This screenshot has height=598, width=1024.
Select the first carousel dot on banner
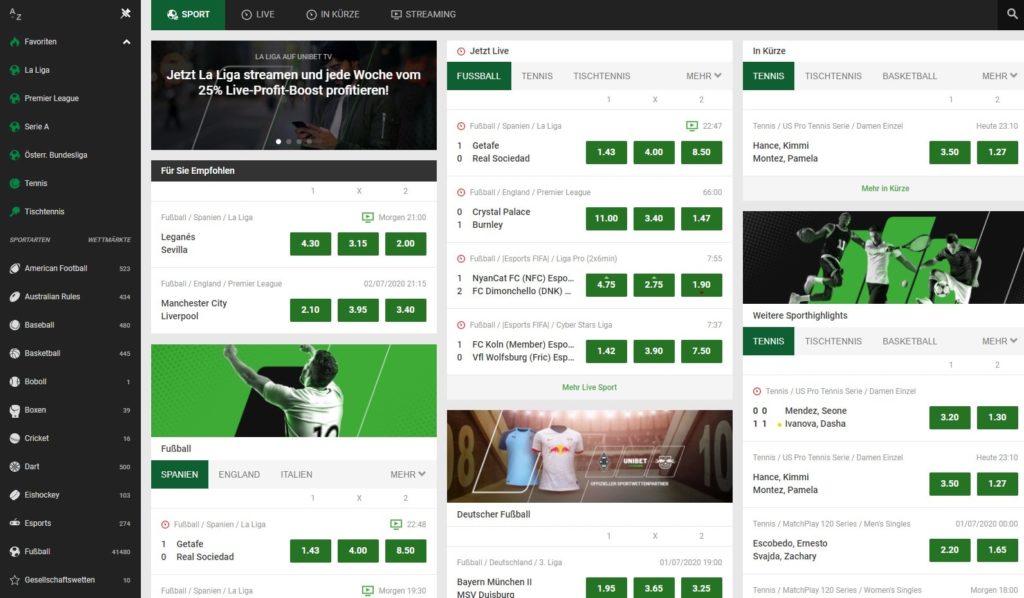click(279, 142)
